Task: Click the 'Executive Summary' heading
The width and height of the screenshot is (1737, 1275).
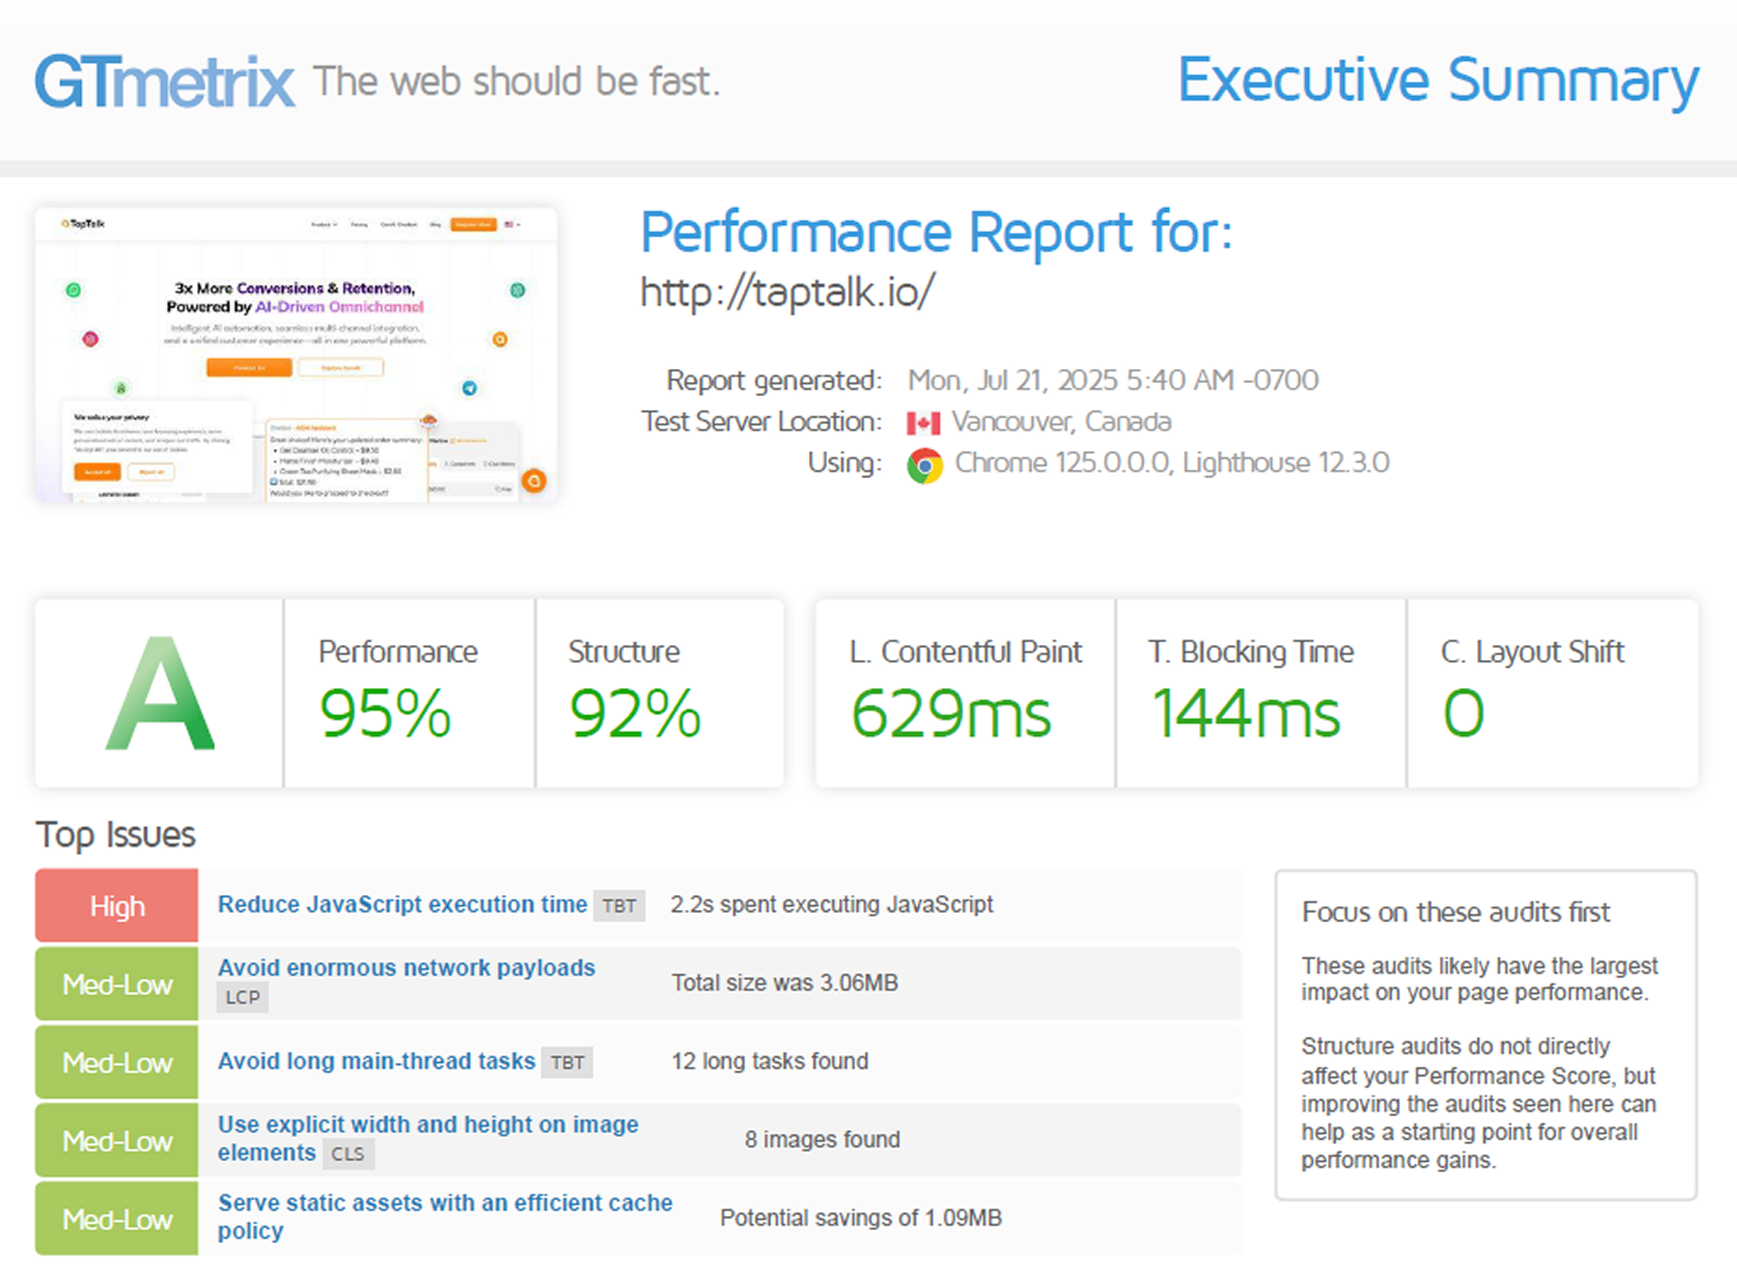Action: (1438, 80)
